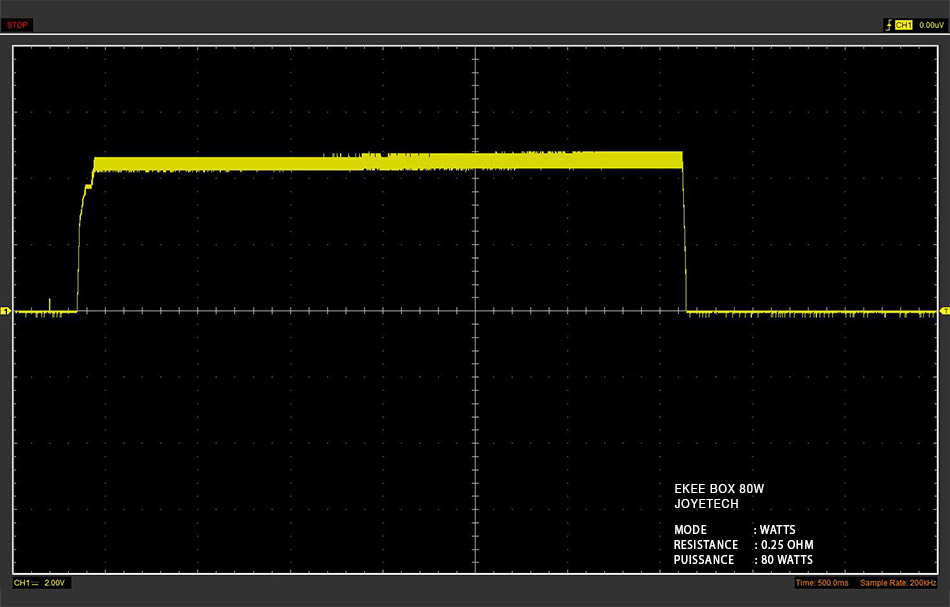The image size is (950, 607).
Task: Click the EKEE BOX 80W annotation text
Action: click(x=719, y=488)
